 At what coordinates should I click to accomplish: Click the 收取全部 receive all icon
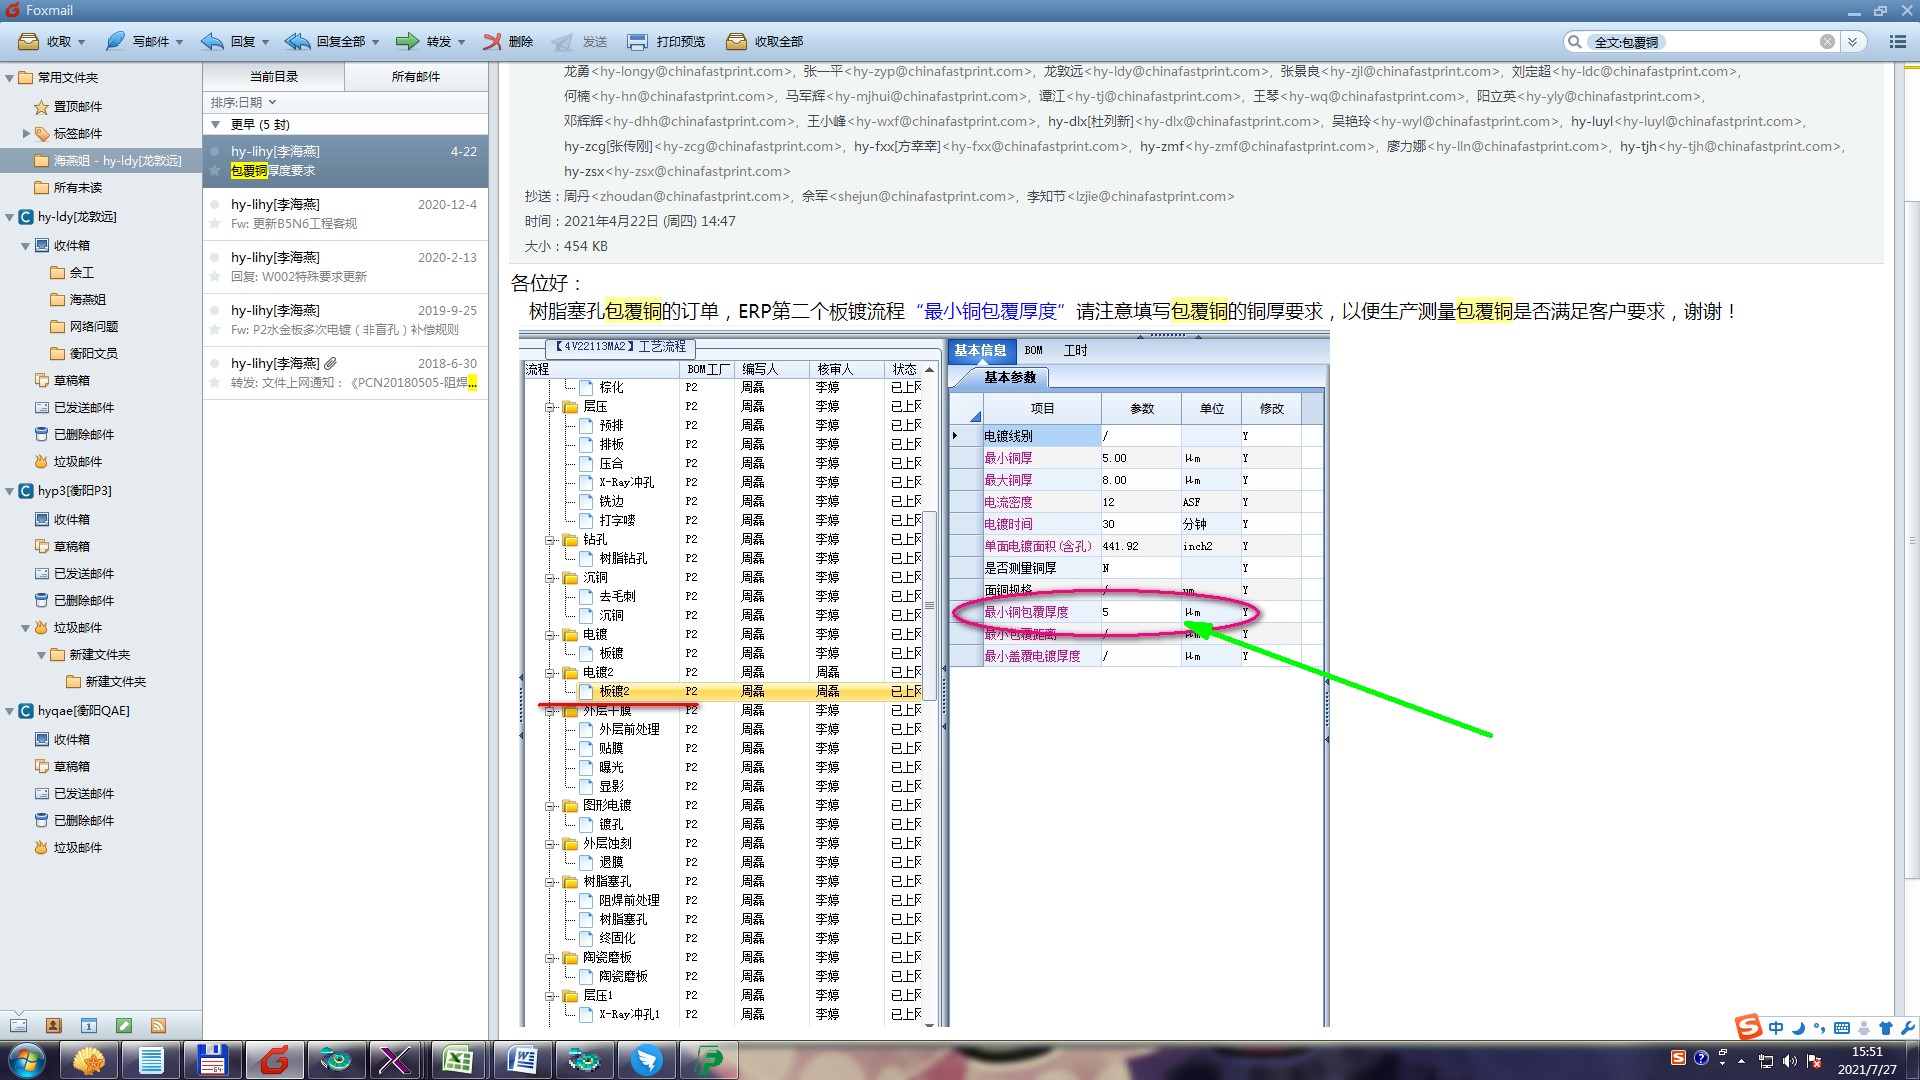(x=736, y=41)
